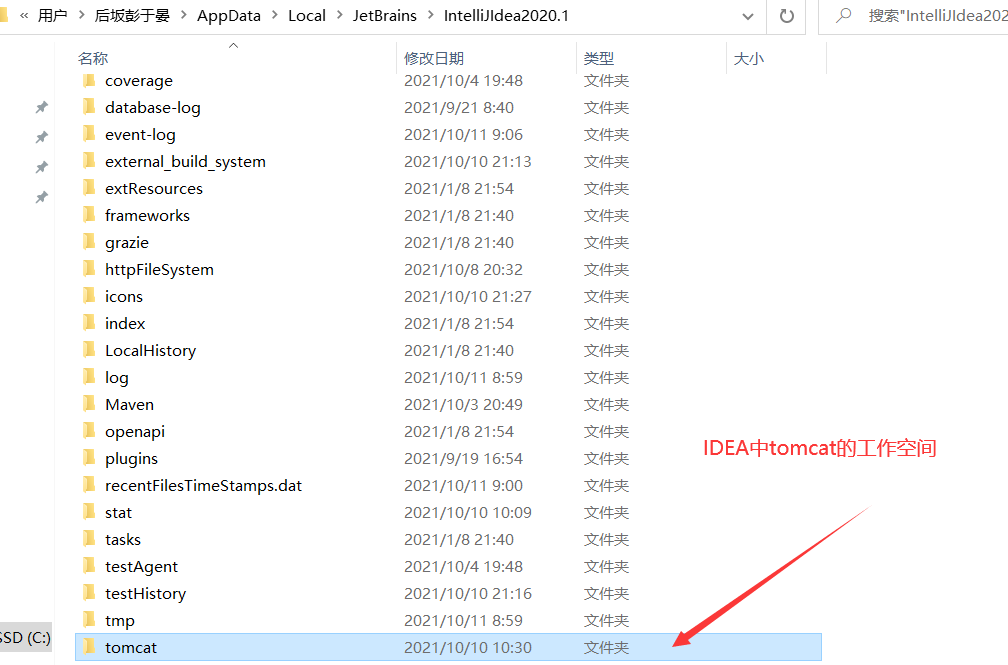Select the httpFileSystem folder name
1008x665 pixels.
(159, 269)
